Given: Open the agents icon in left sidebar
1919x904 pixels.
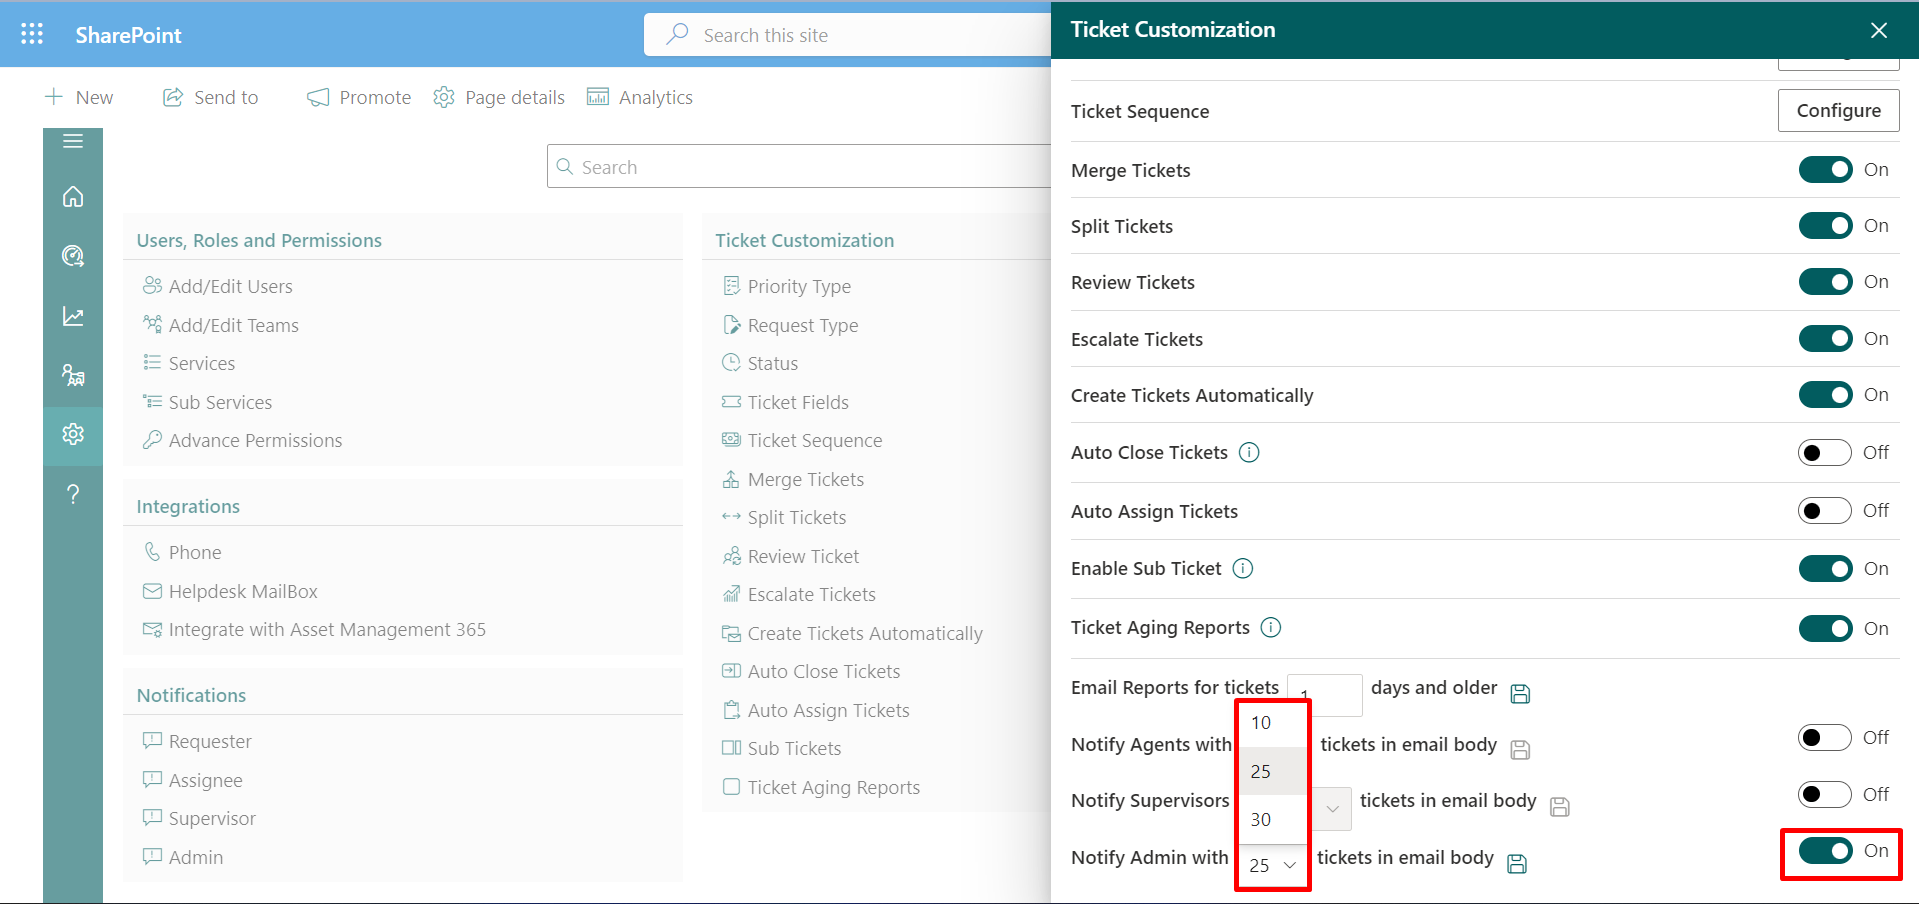Looking at the screenshot, I should coord(73,375).
